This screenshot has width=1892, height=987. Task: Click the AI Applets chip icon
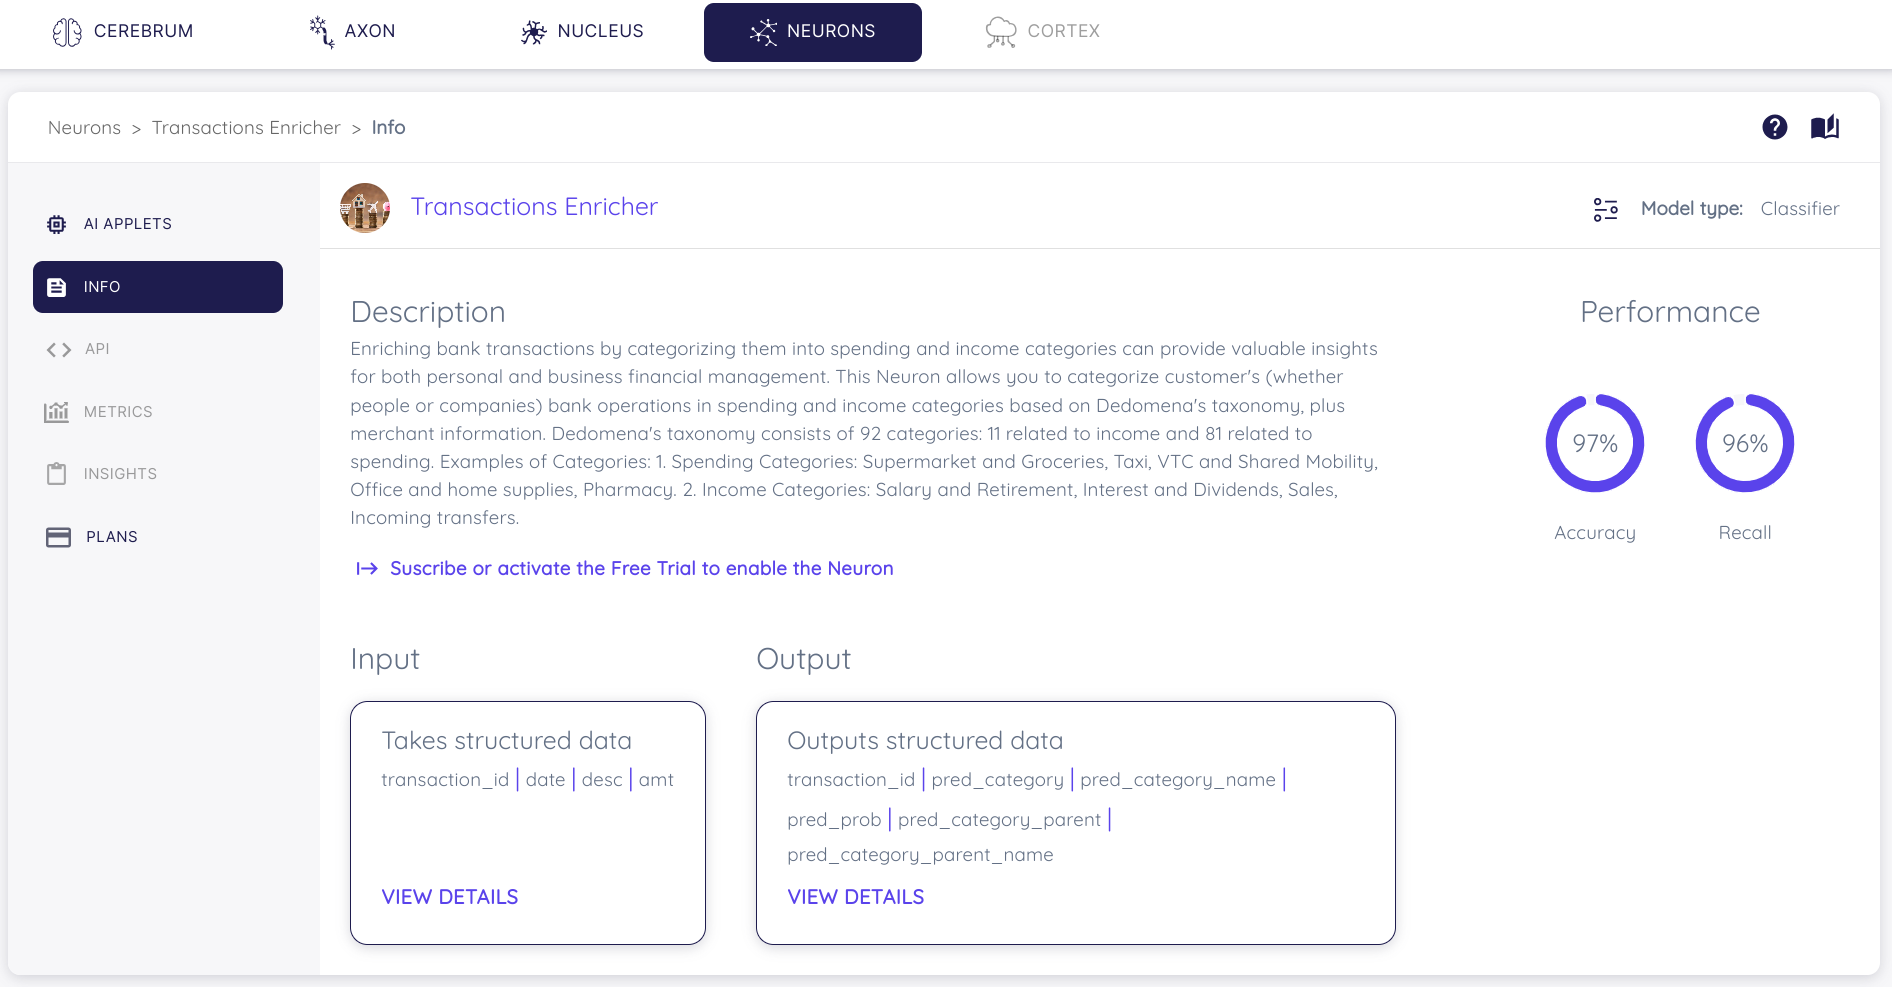coord(57,224)
